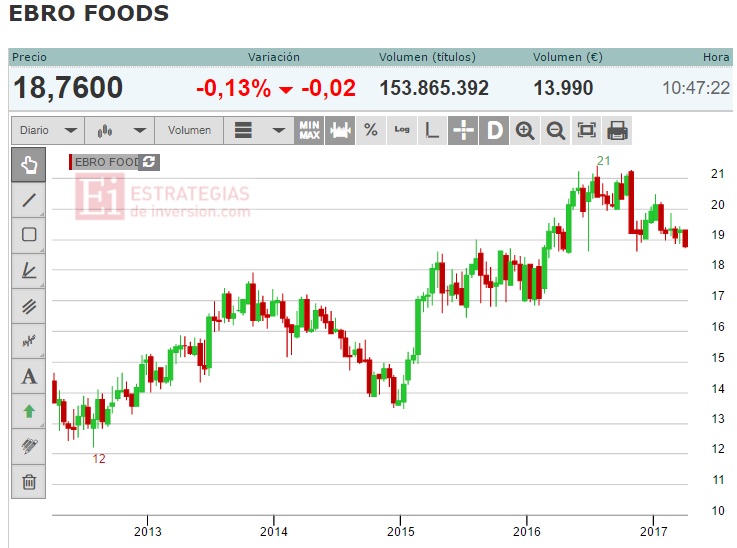Select the green arrow marker tool
This screenshot has height=548, width=737.
29,412
